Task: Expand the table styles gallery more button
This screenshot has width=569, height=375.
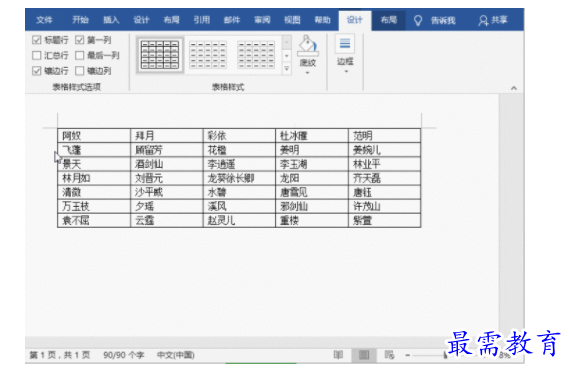Action: tap(287, 69)
